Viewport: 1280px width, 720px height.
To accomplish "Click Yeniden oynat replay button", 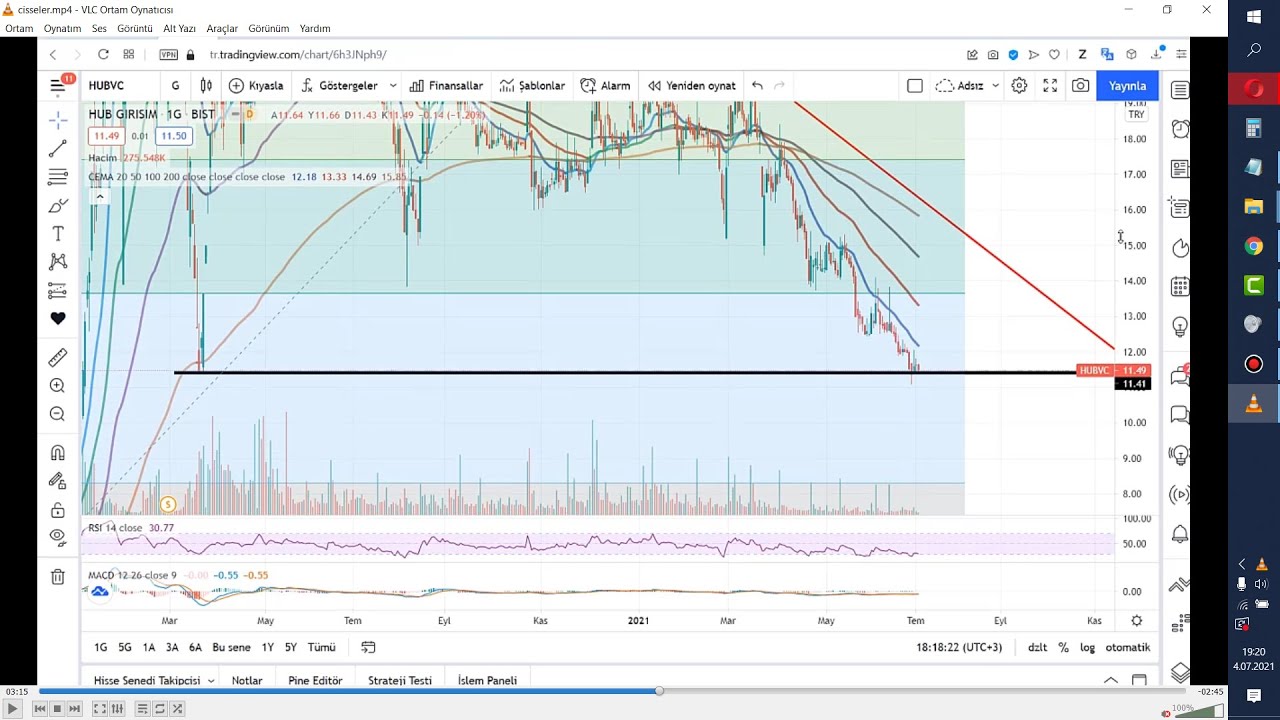I will [x=692, y=86].
